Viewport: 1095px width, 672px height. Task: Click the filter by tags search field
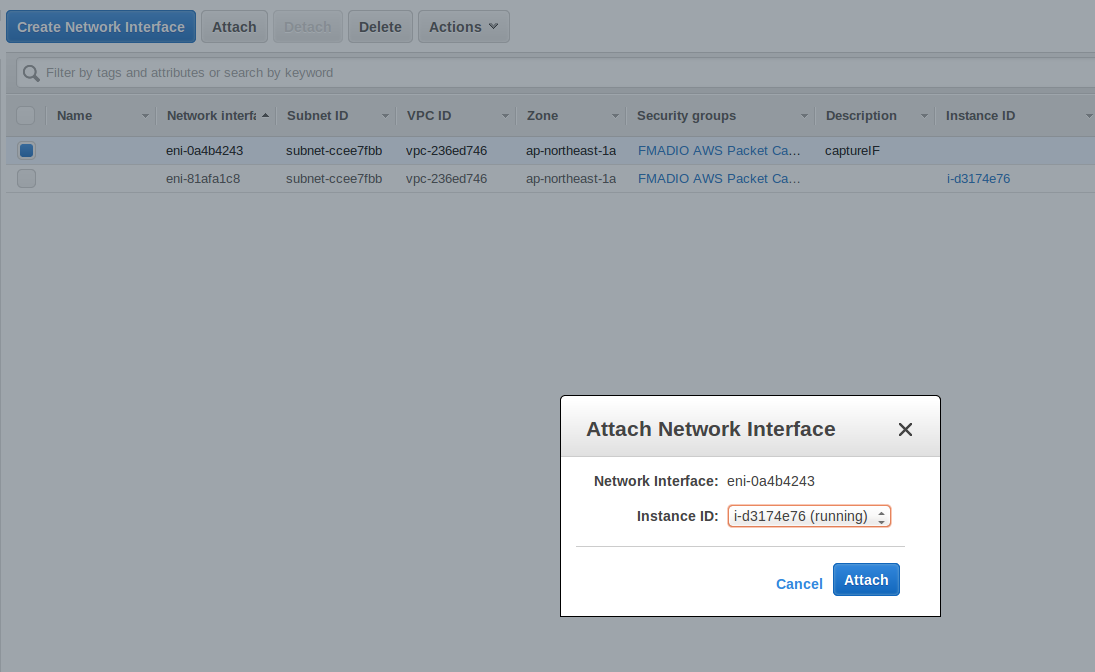pos(300,72)
